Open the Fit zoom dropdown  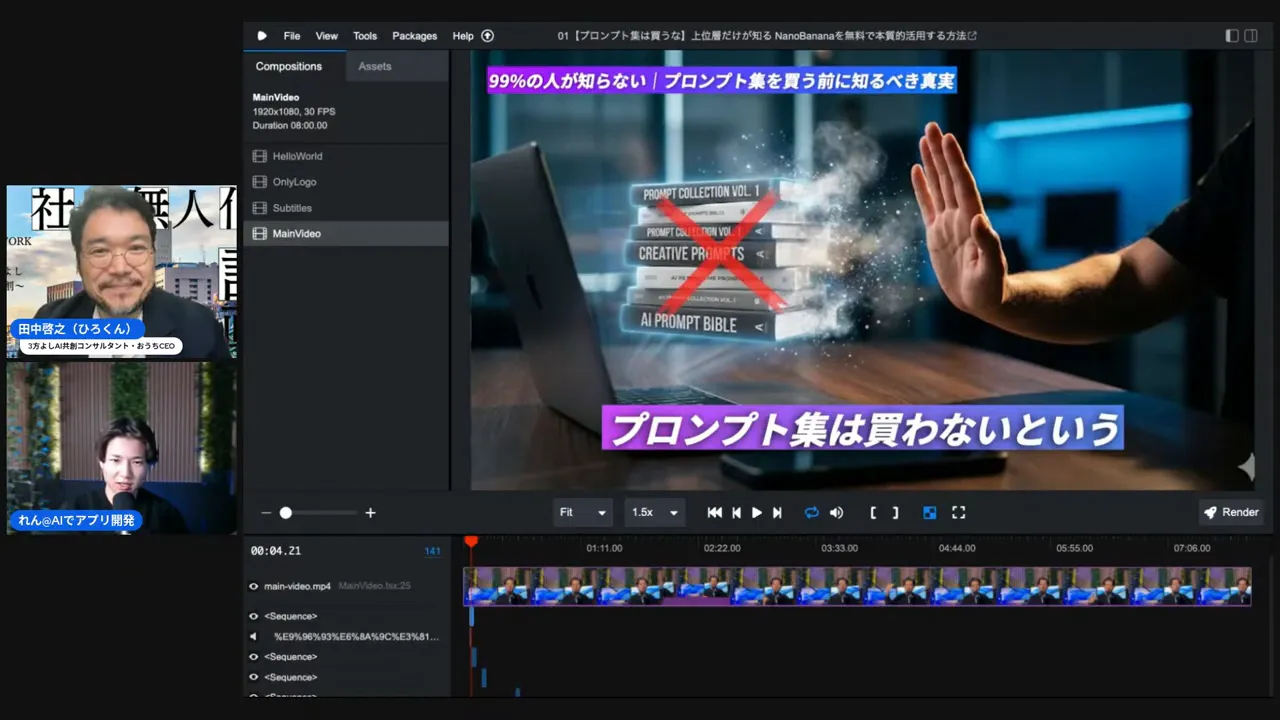point(582,512)
